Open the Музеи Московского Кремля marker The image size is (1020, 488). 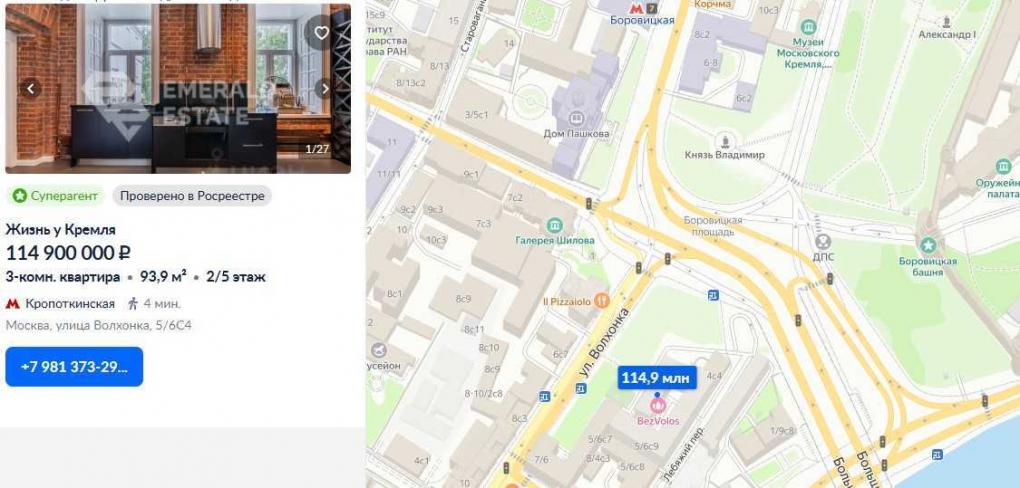pos(809,27)
